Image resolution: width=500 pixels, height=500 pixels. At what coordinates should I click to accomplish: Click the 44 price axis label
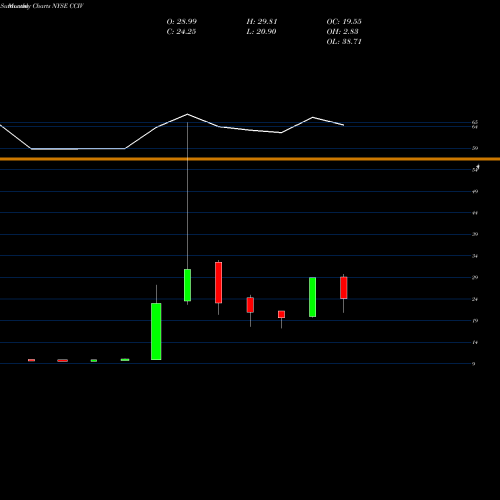pos(475,213)
